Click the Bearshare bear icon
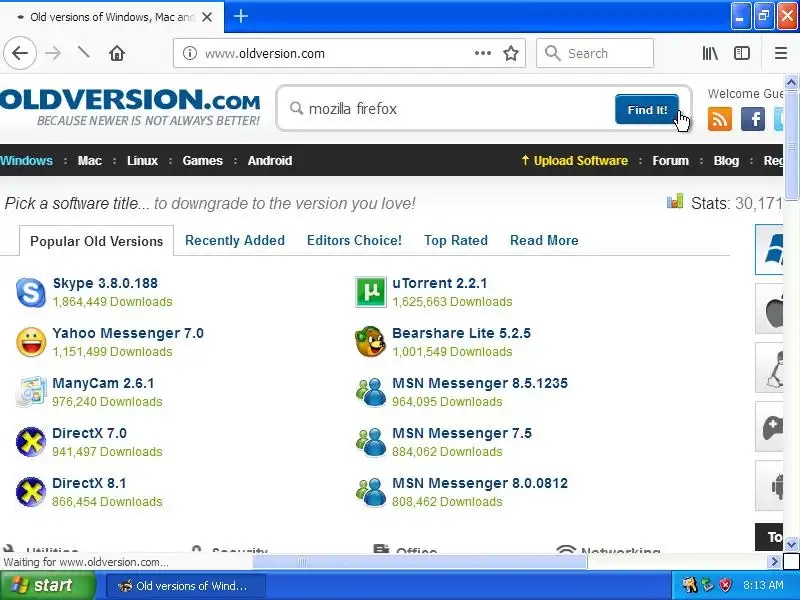The width and height of the screenshot is (800, 600). point(370,342)
